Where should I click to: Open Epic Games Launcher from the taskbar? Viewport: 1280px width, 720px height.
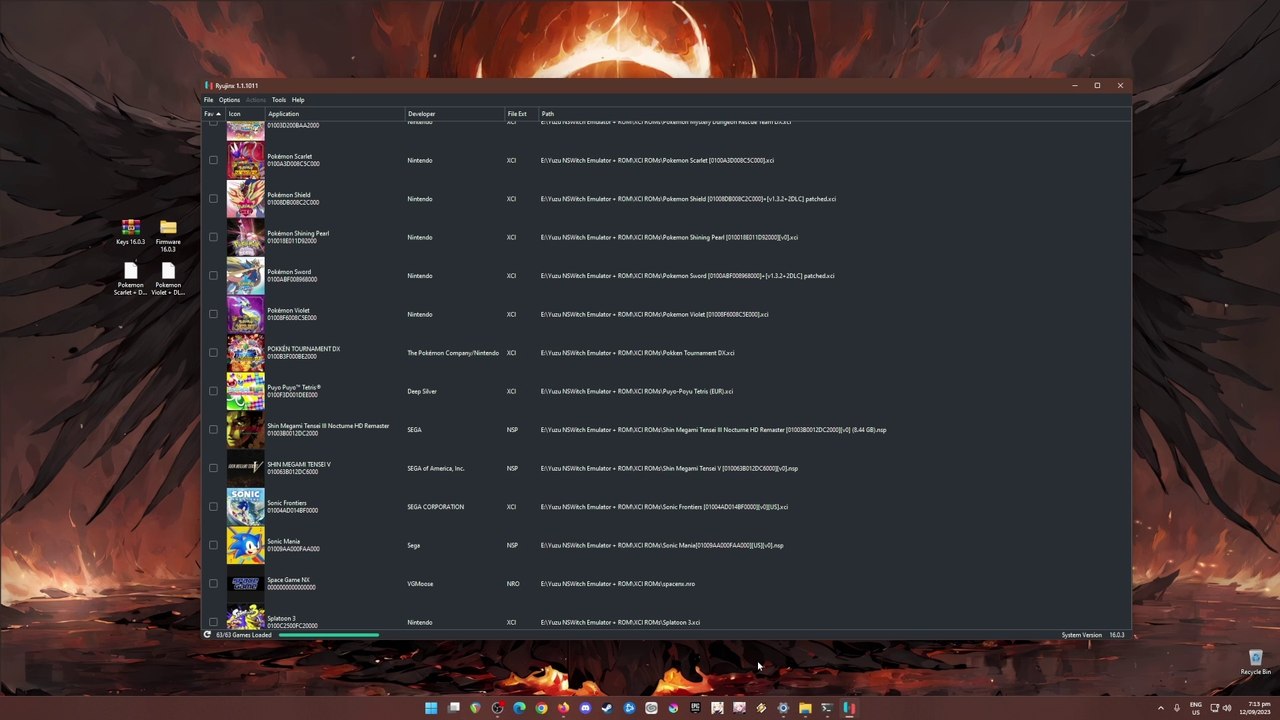pos(695,708)
